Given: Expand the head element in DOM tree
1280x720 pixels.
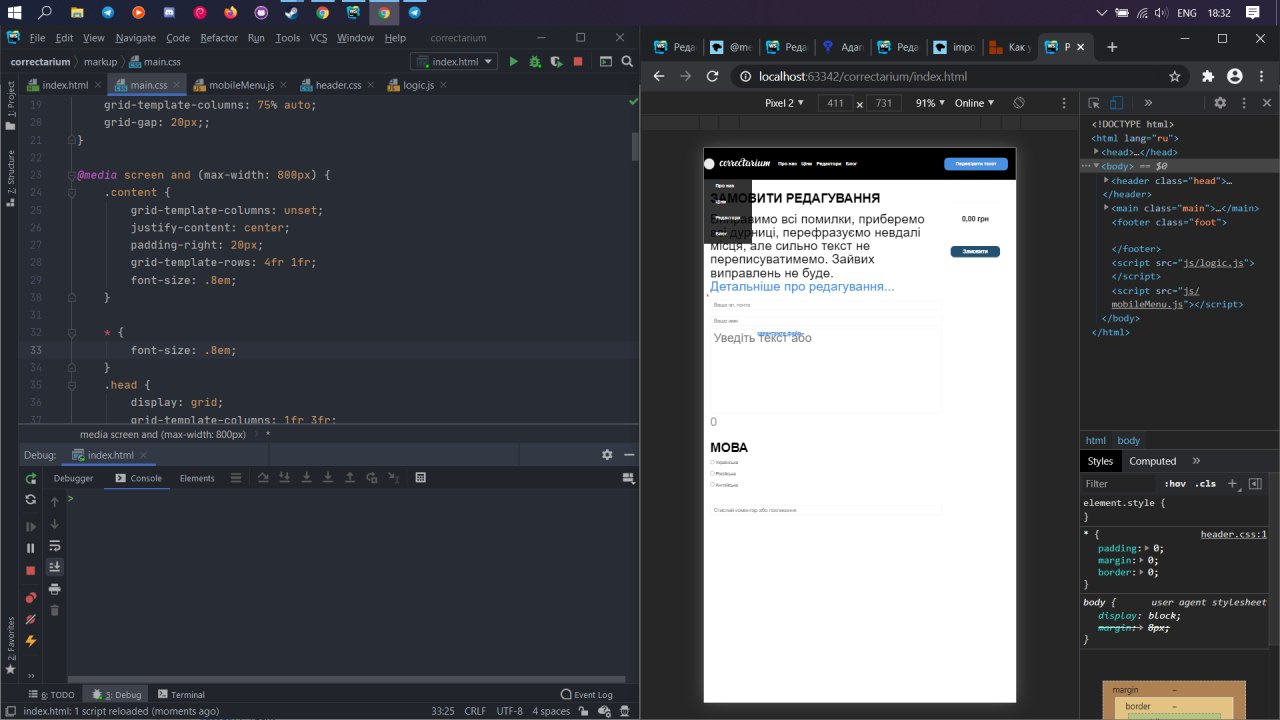Looking at the screenshot, I should coord(1097,152).
